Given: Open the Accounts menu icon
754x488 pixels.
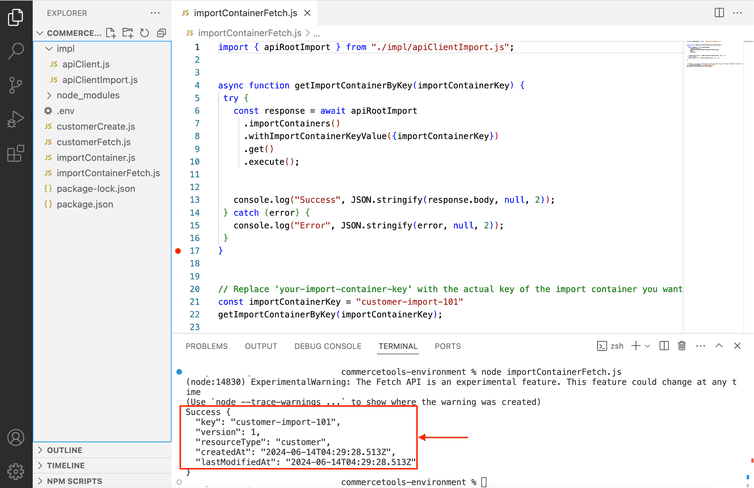Looking at the screenshot, I should coord(15,438).
